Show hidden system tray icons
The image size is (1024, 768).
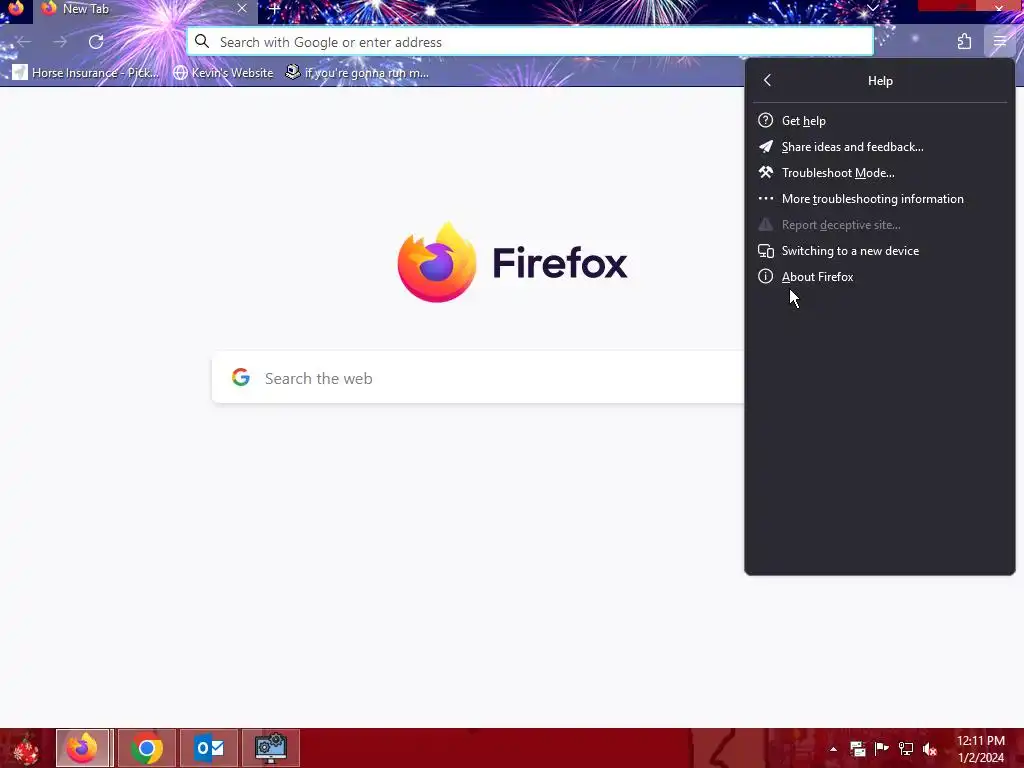coord(833,749)
